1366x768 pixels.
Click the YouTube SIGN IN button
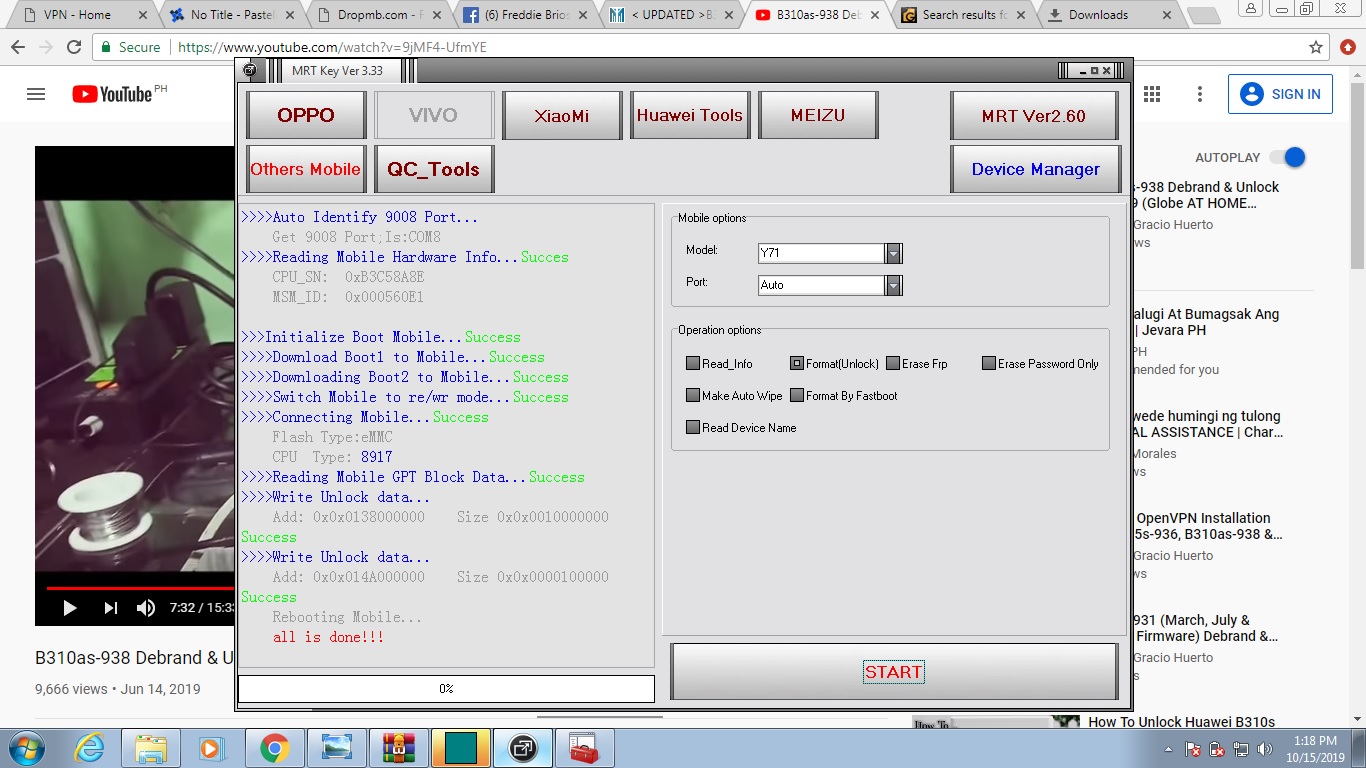(x=1280, y=94)
